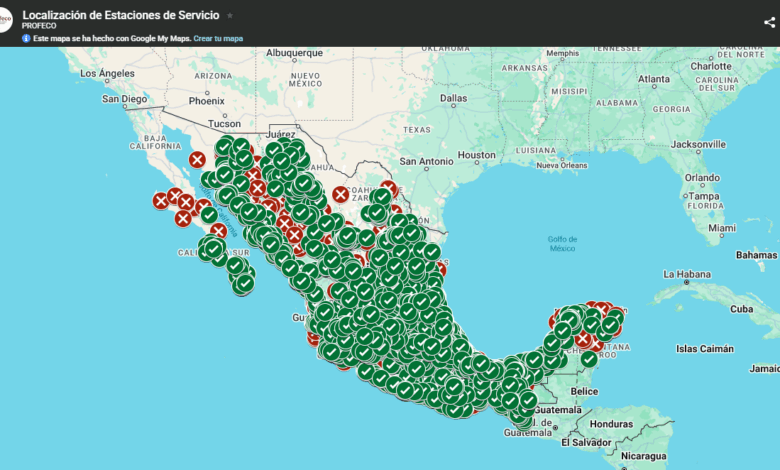The width and height of the screenshot is (780, 470).
Task: Click the Dallas city label on map
Action: [453, 98]
